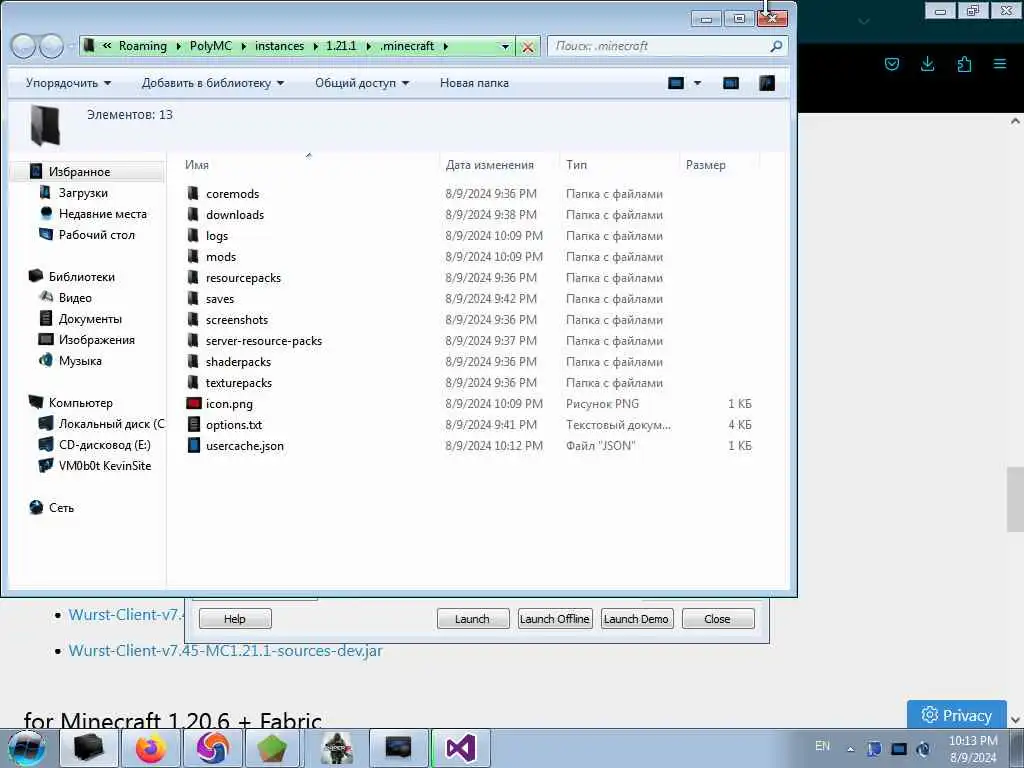Expand Добавить в библиотеку dropdown
The image size is (1024, 768).
[x=213, y=83]
